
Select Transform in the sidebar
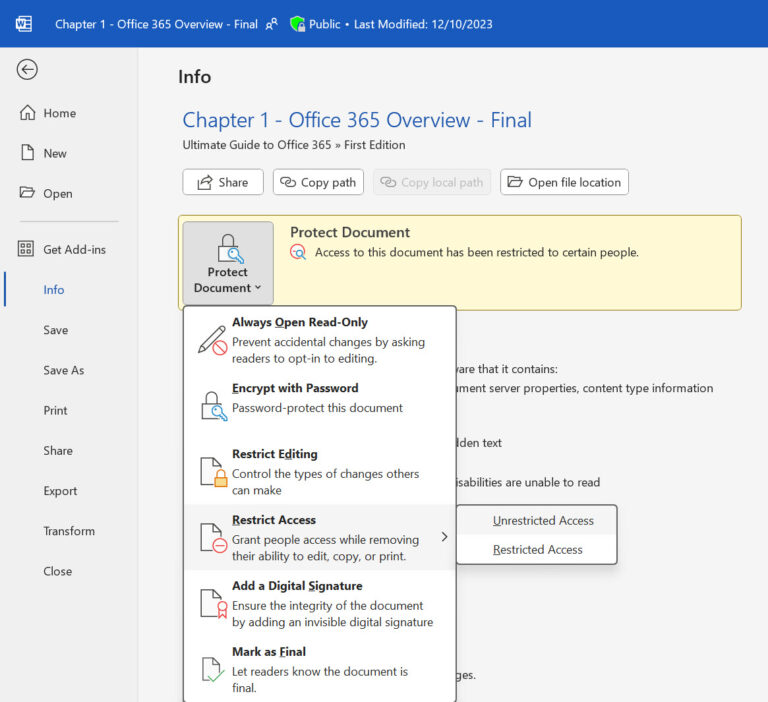click(x=69, y=531)
